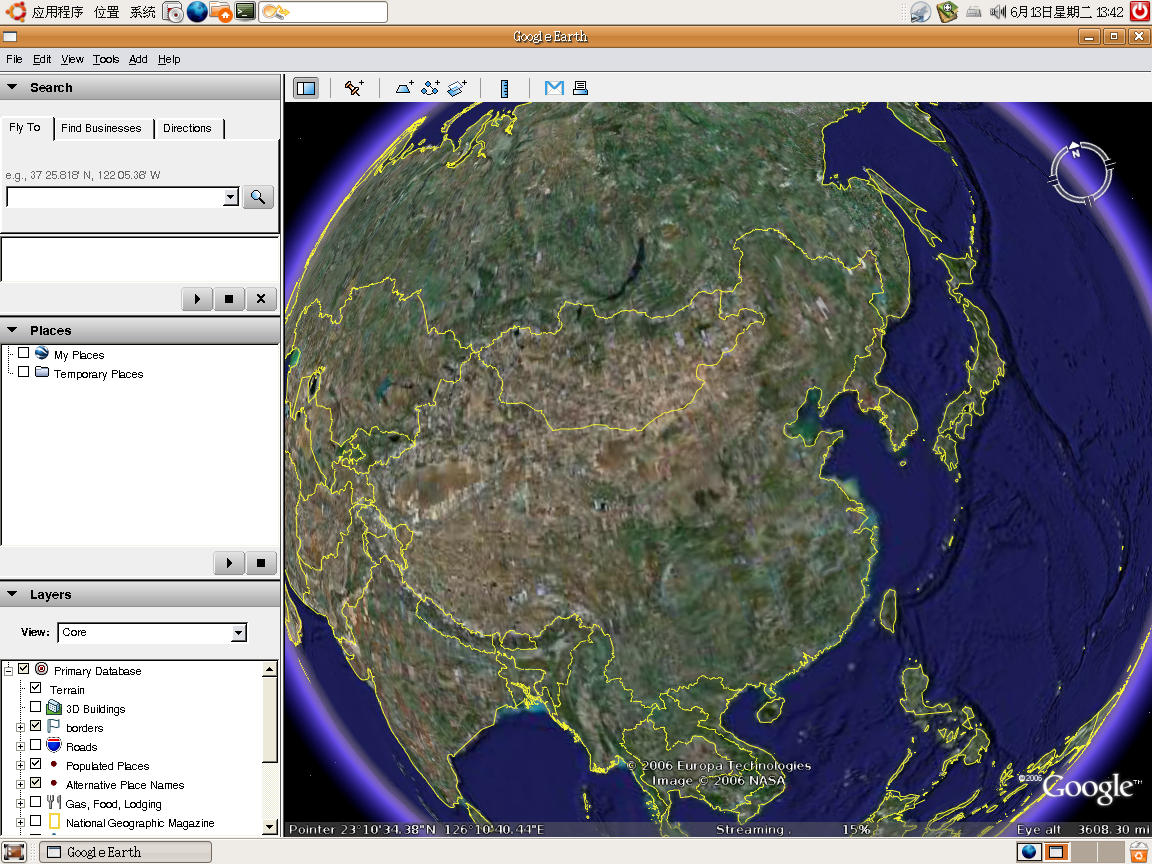Expand the Alternative Place Names node
Screen dimensions: 1152x864
(x=21, y=785)
